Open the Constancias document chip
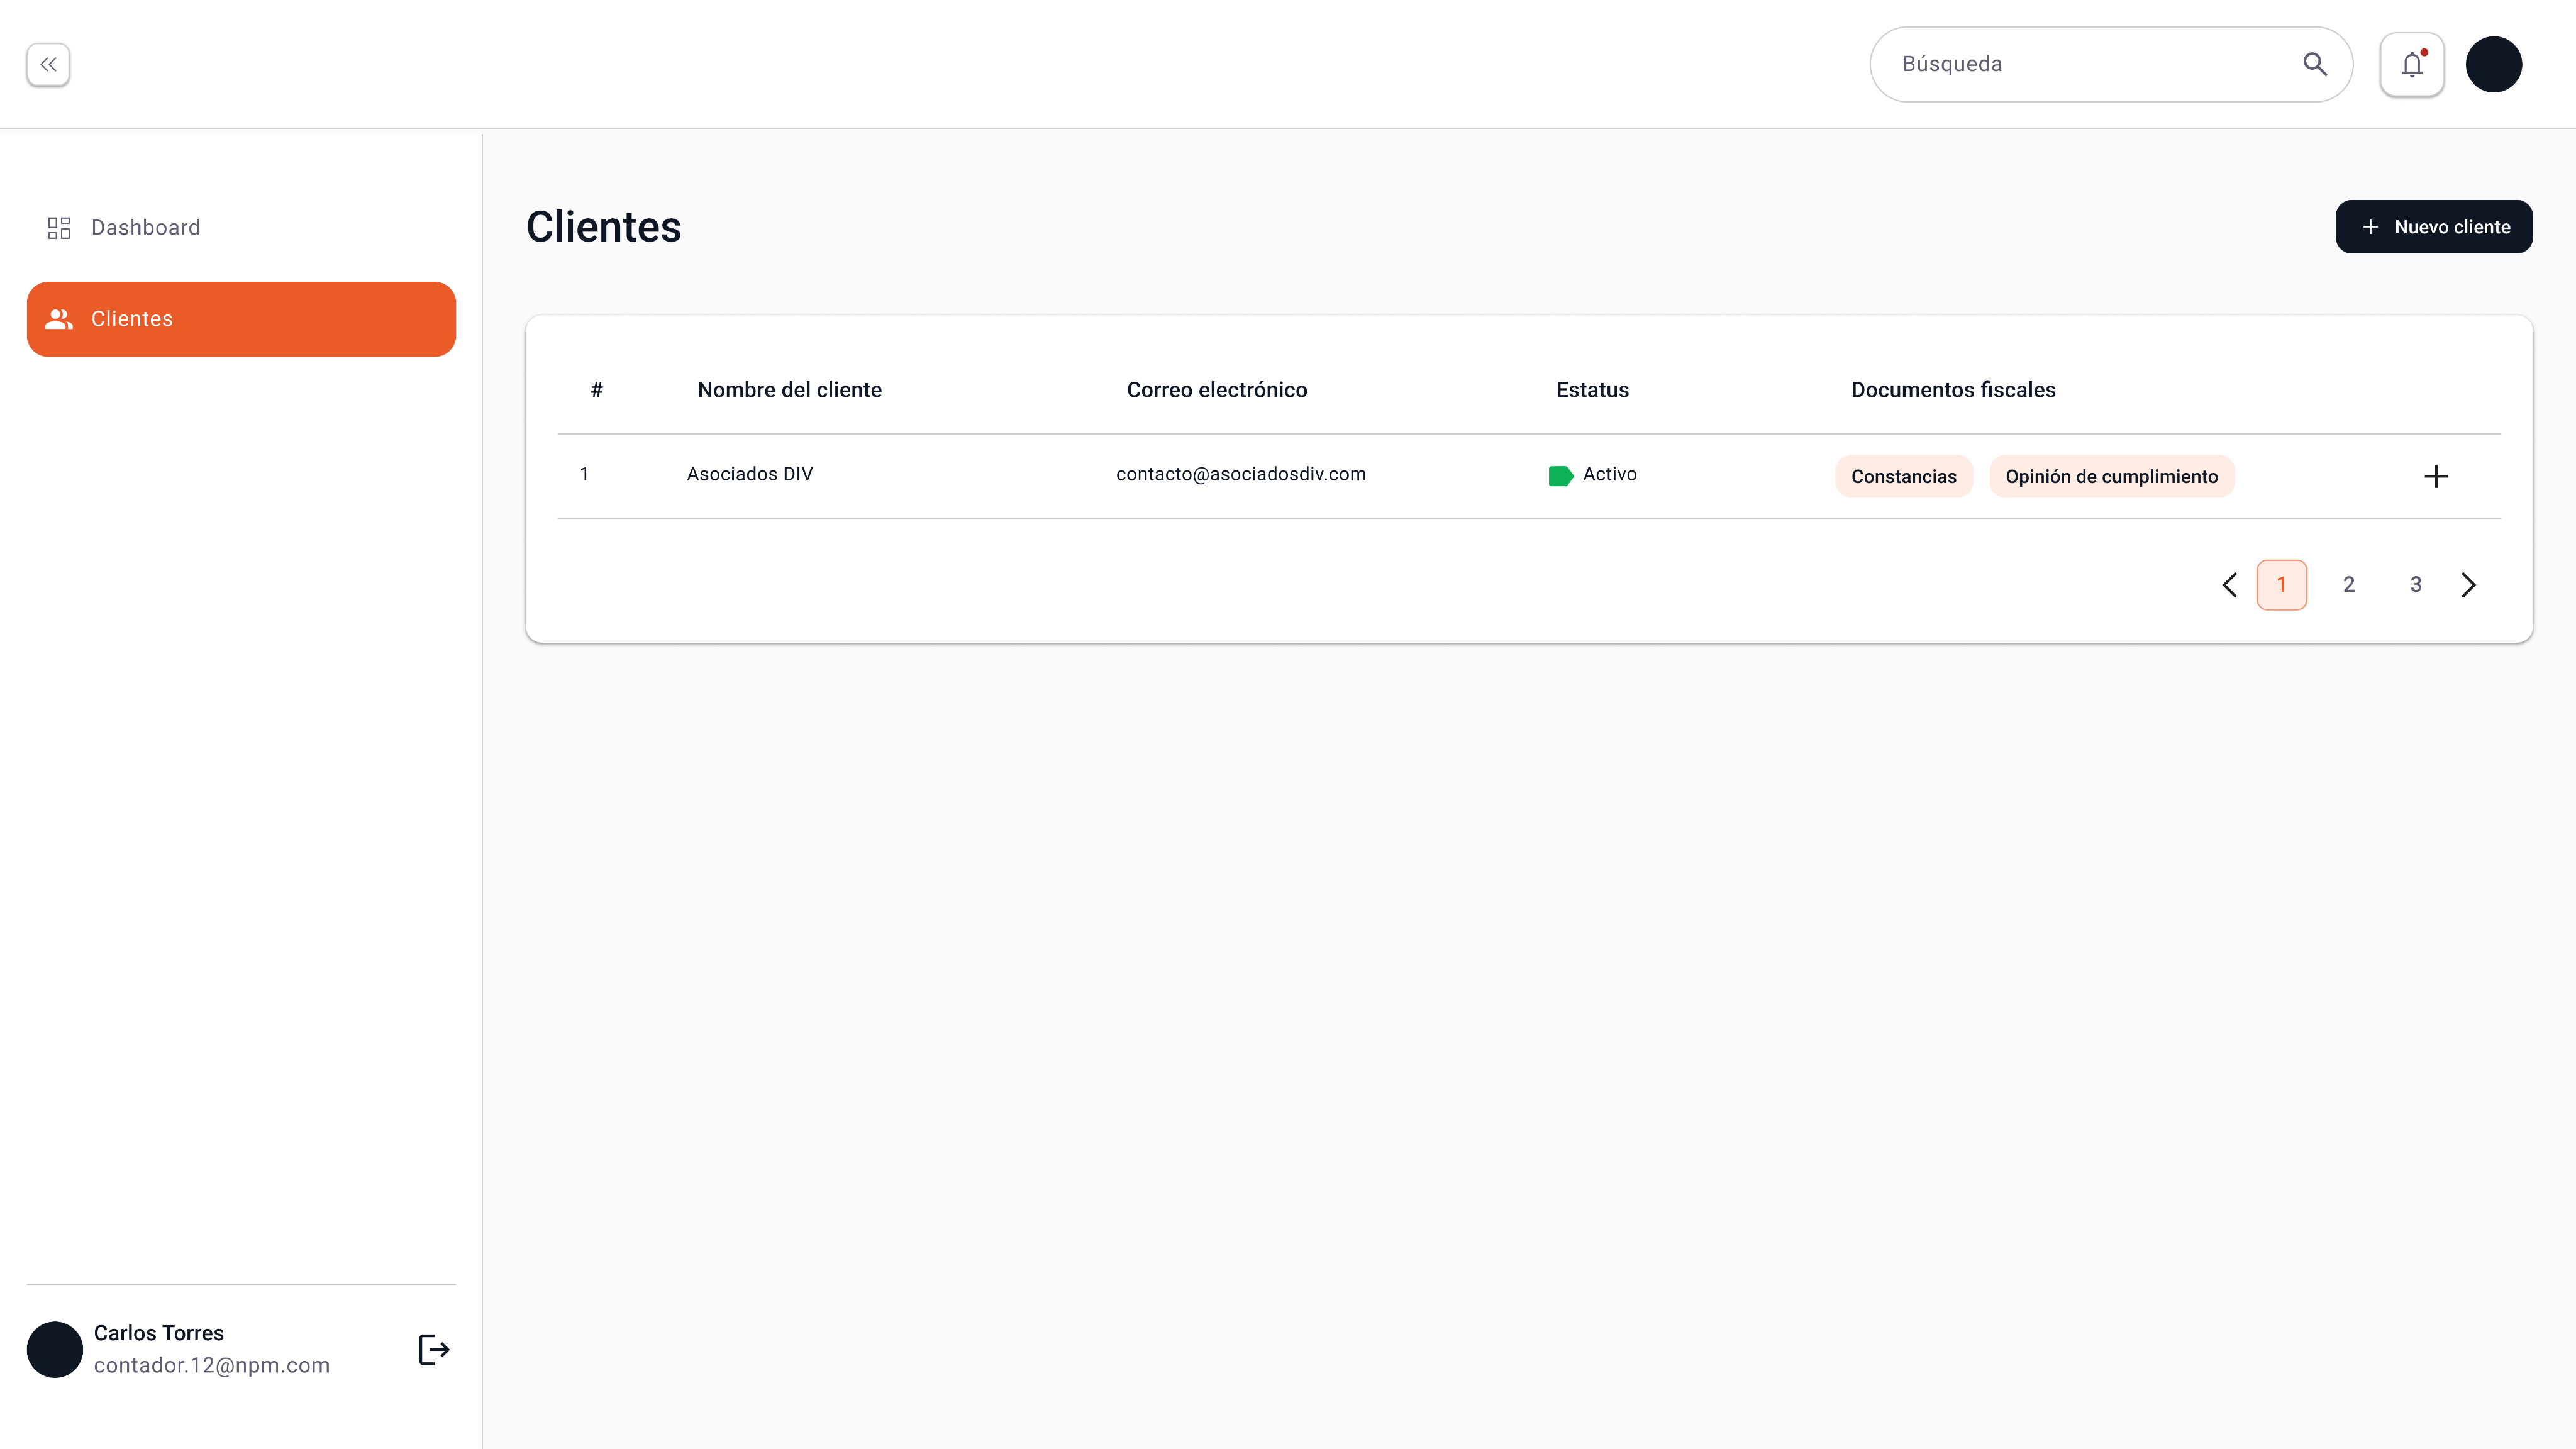Image resolution: width=2576 pixels, height=1449 pixels. tap(1903, 476)
